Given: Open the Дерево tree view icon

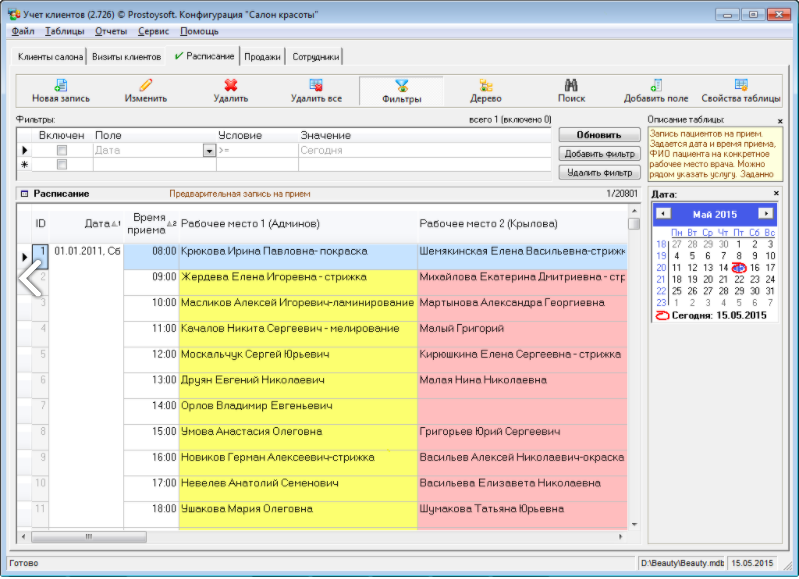Looking at the screenshot, I should (486, 86).
